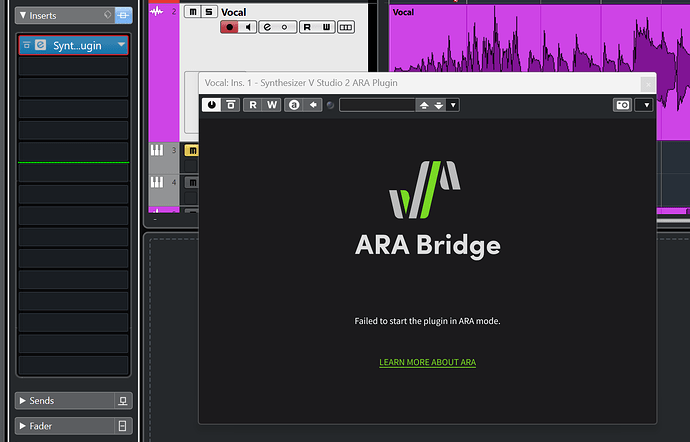Expand the Fader section
The height and width of the screenshot is (442, 690).
tap(23, 426)
